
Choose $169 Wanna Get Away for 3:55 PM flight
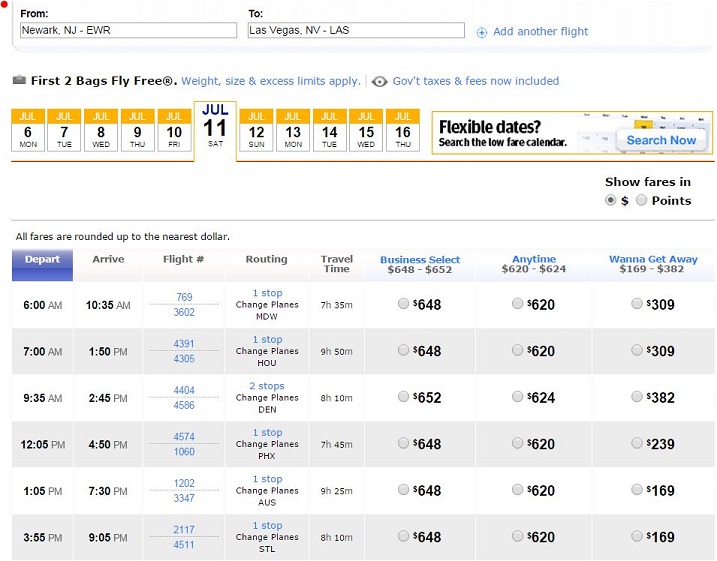[637, 536]
